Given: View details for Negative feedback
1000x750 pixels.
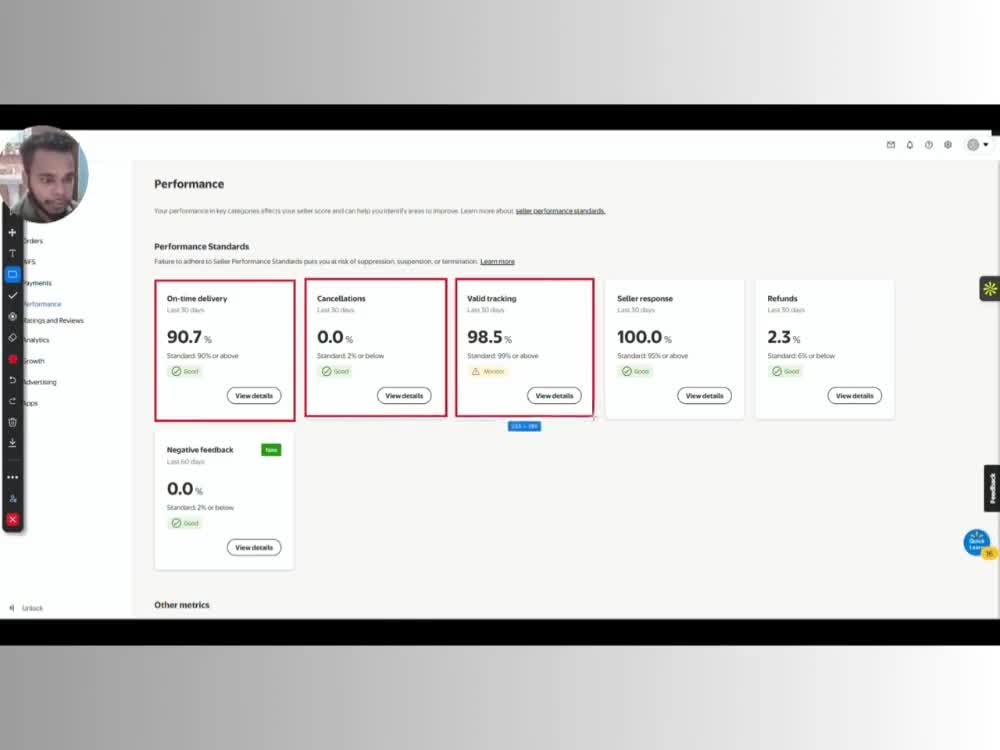Looking at the screenshot, I should point(254,548).
